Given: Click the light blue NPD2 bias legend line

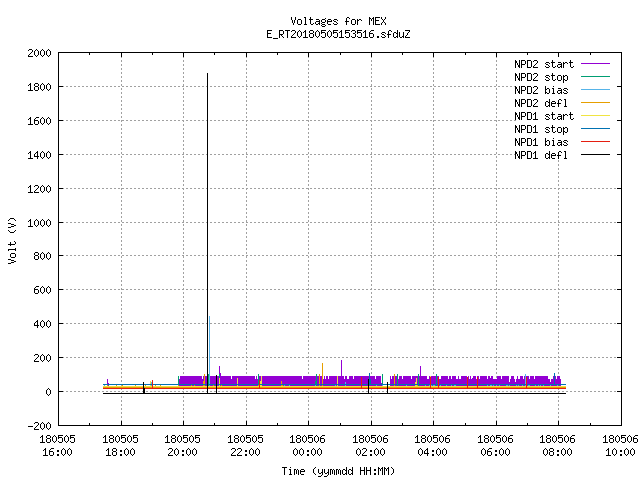Looking at the screenshot, I should [595, 90].
